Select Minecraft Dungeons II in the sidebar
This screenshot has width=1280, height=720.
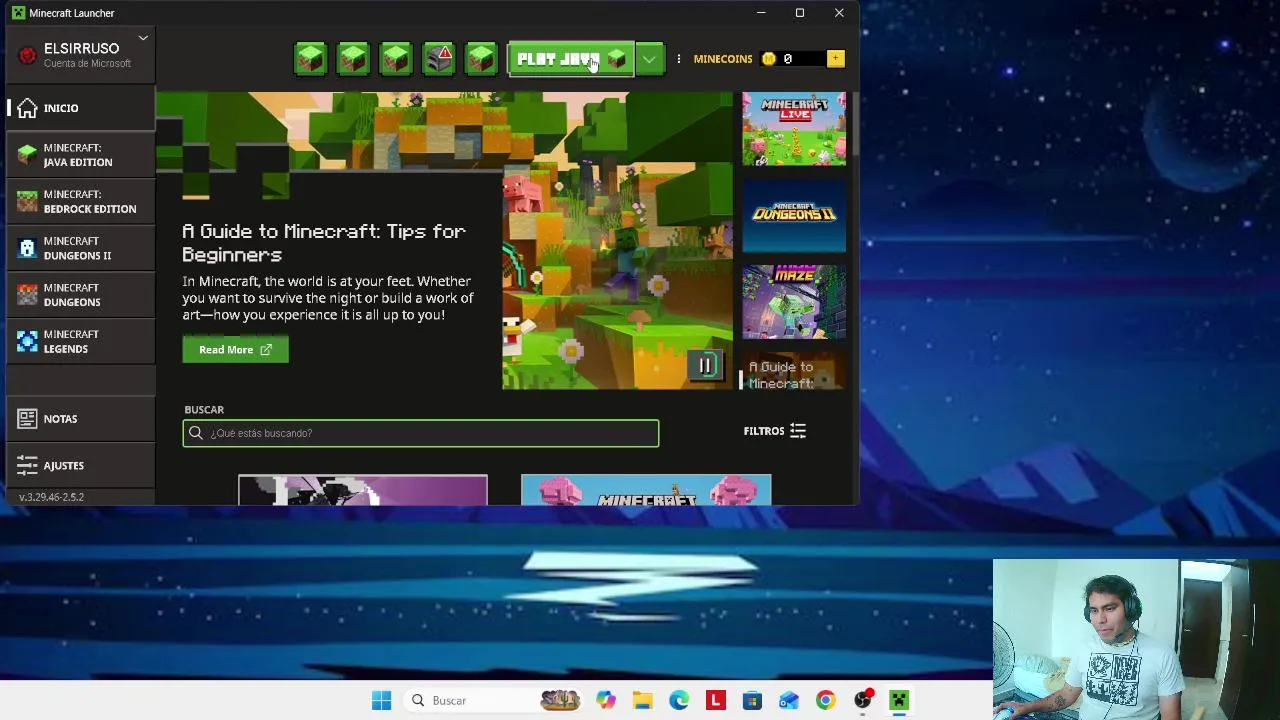(81, 248)
